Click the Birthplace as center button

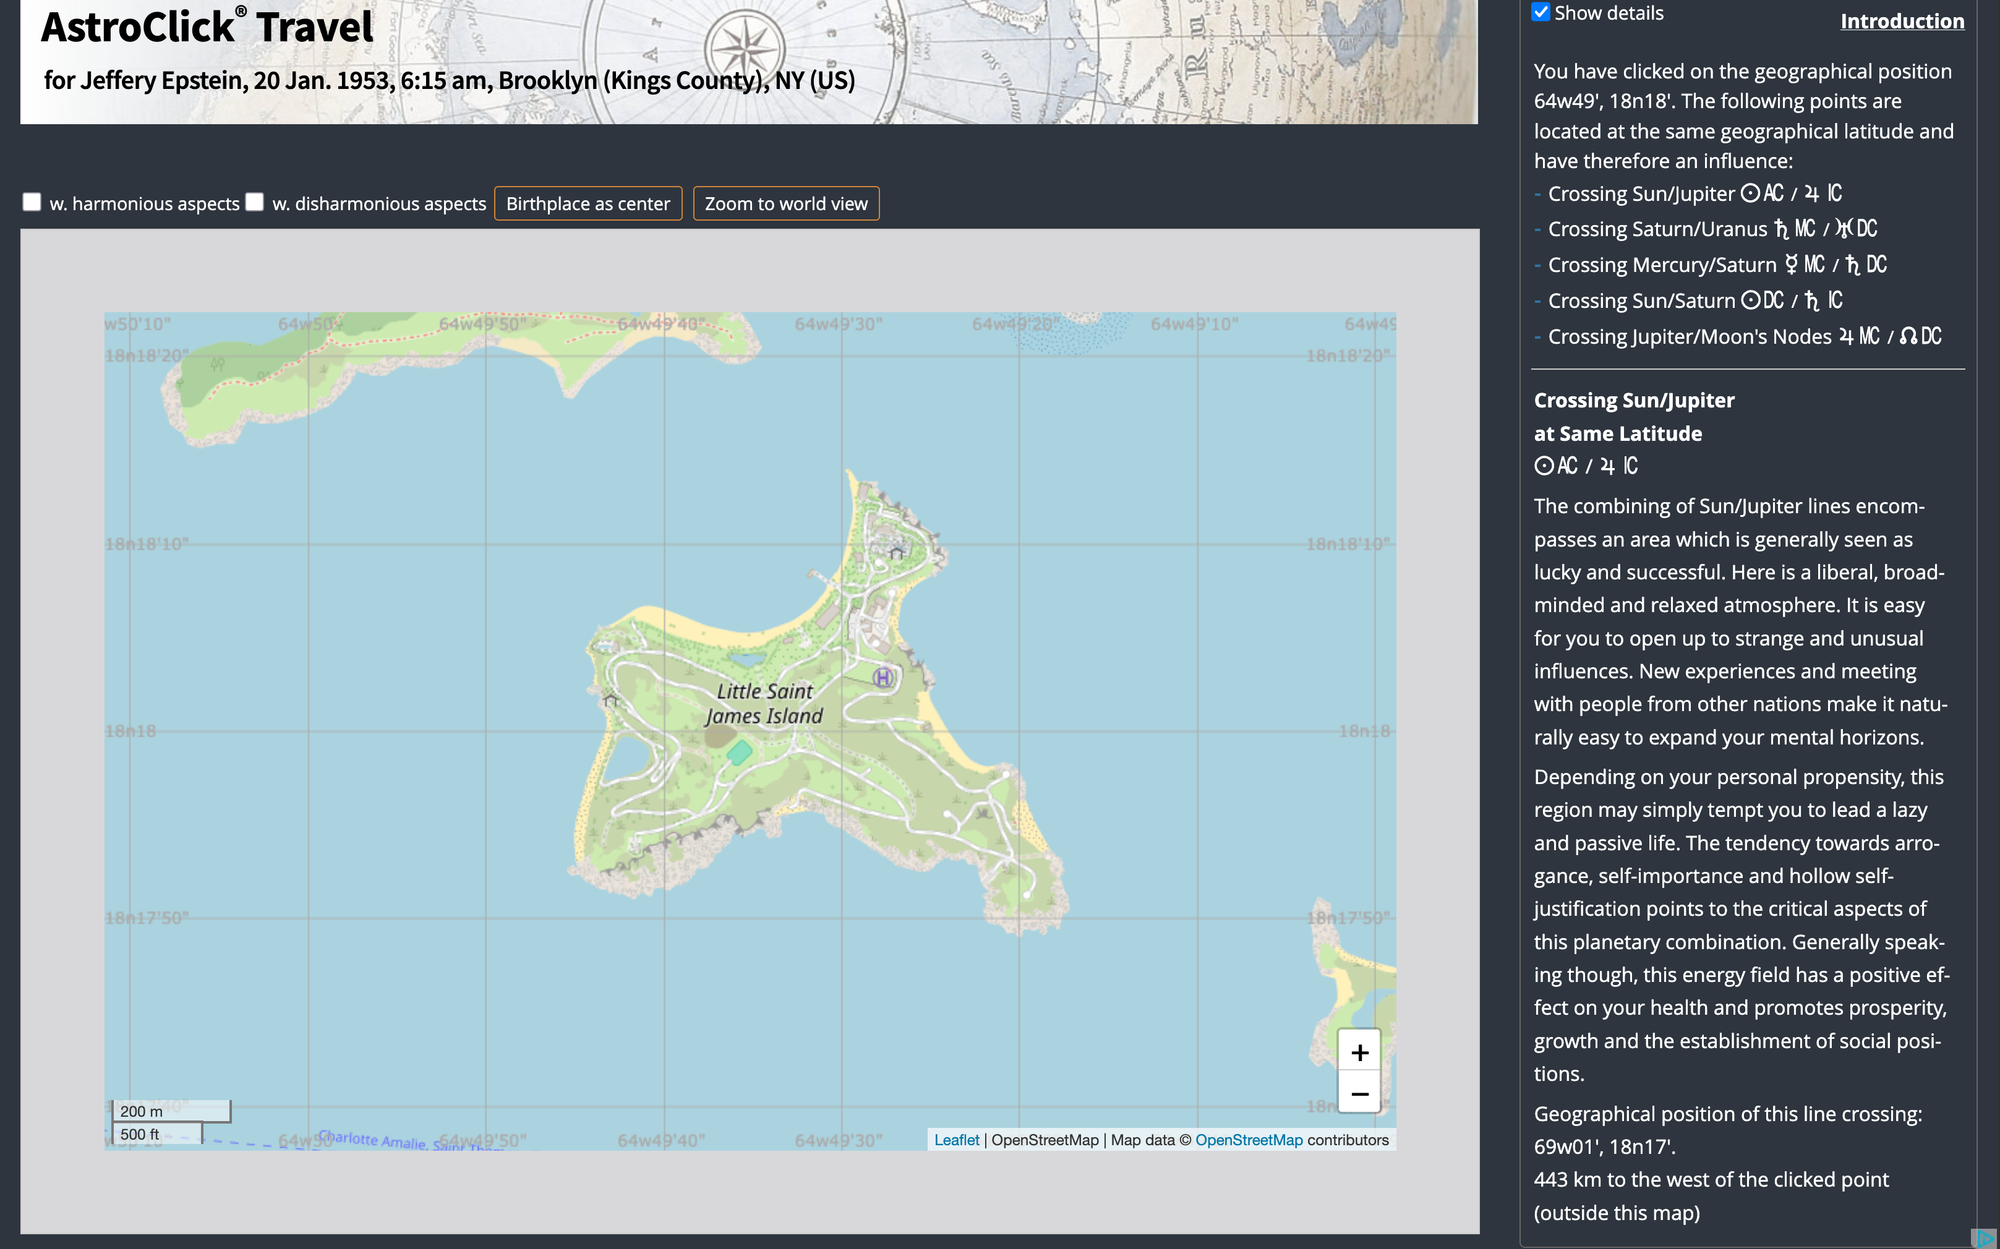[x=588, y=203]
